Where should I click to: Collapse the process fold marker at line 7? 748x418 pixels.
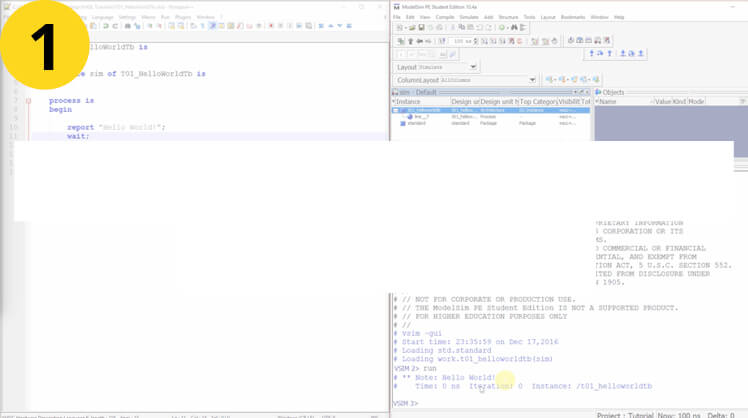pos(29,101)
